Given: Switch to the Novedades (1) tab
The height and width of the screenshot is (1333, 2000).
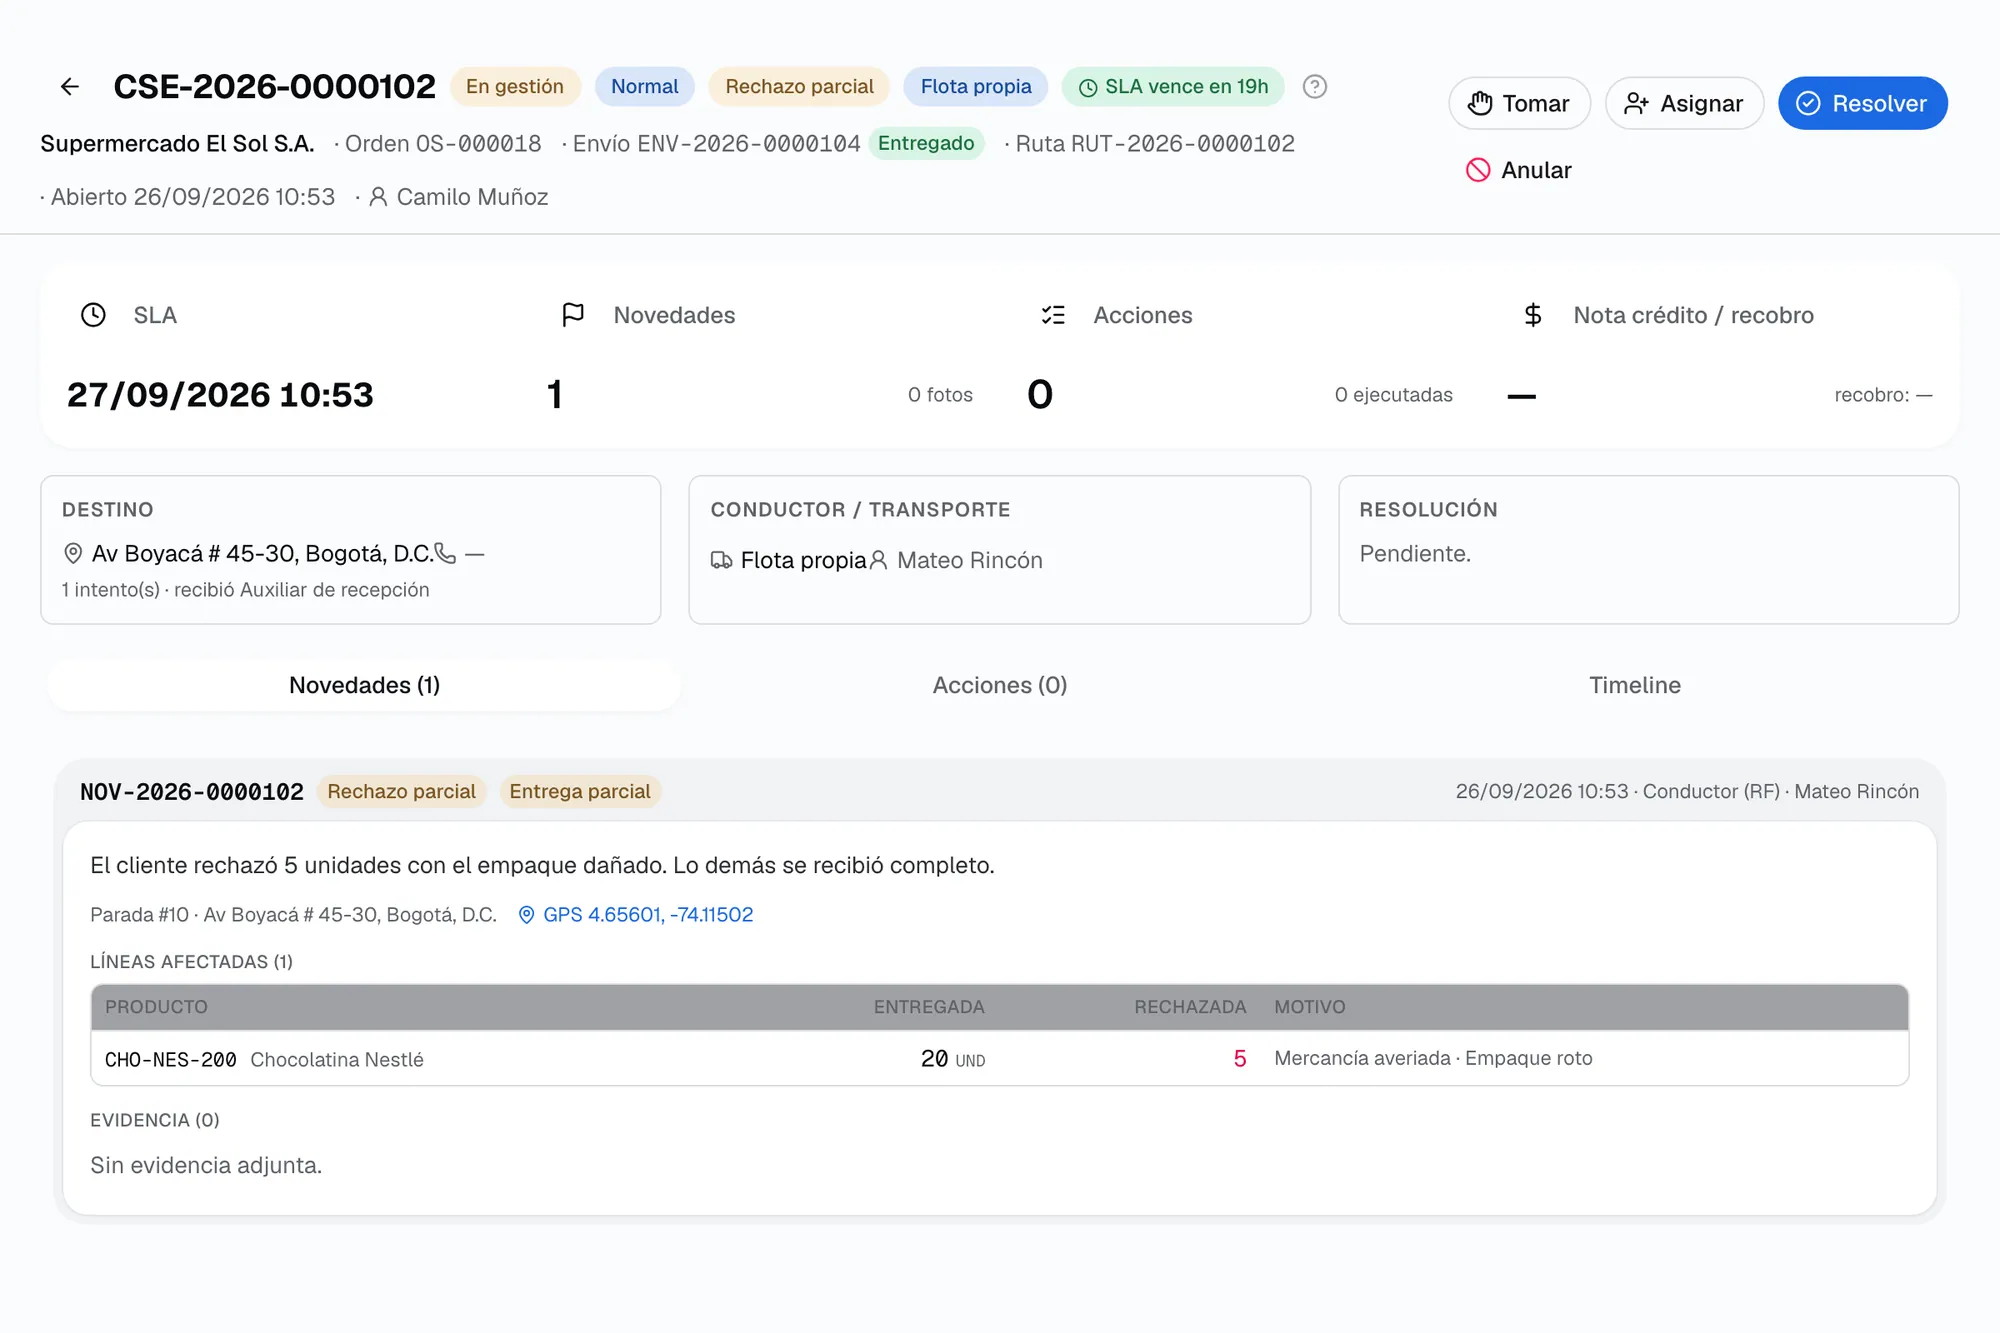Looking at the screenshot, I should pyautogui.click(x=364, y=685).
